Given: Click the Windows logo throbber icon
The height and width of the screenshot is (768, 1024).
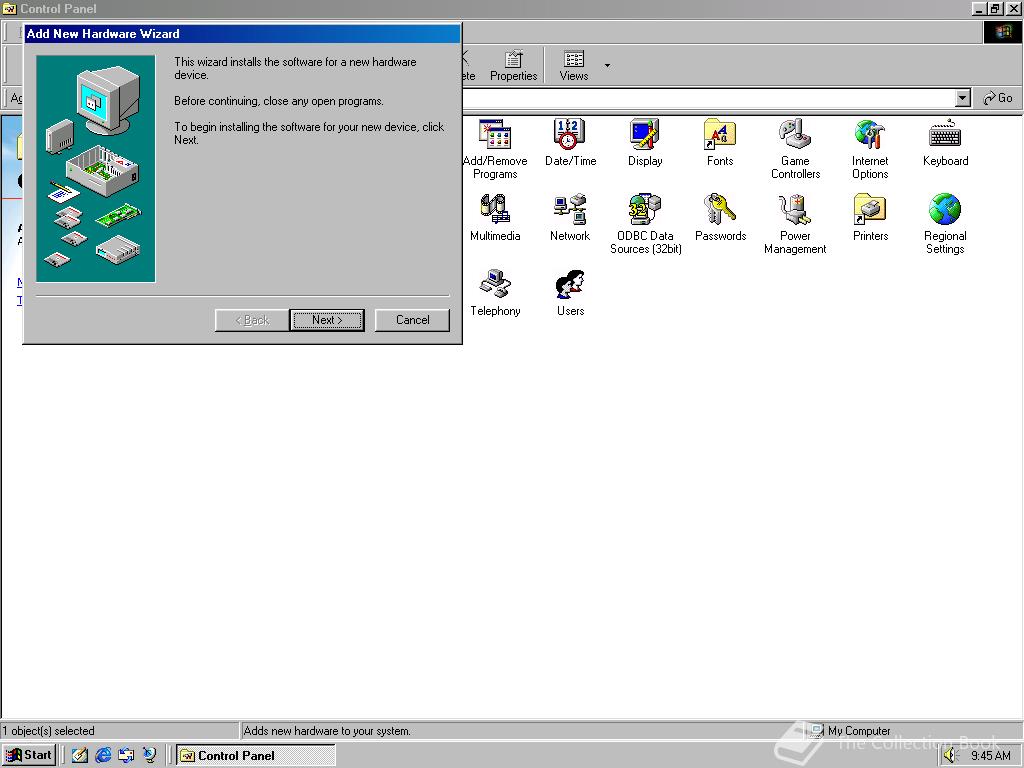Looking at the screenshot, I should click(1002, 32).
